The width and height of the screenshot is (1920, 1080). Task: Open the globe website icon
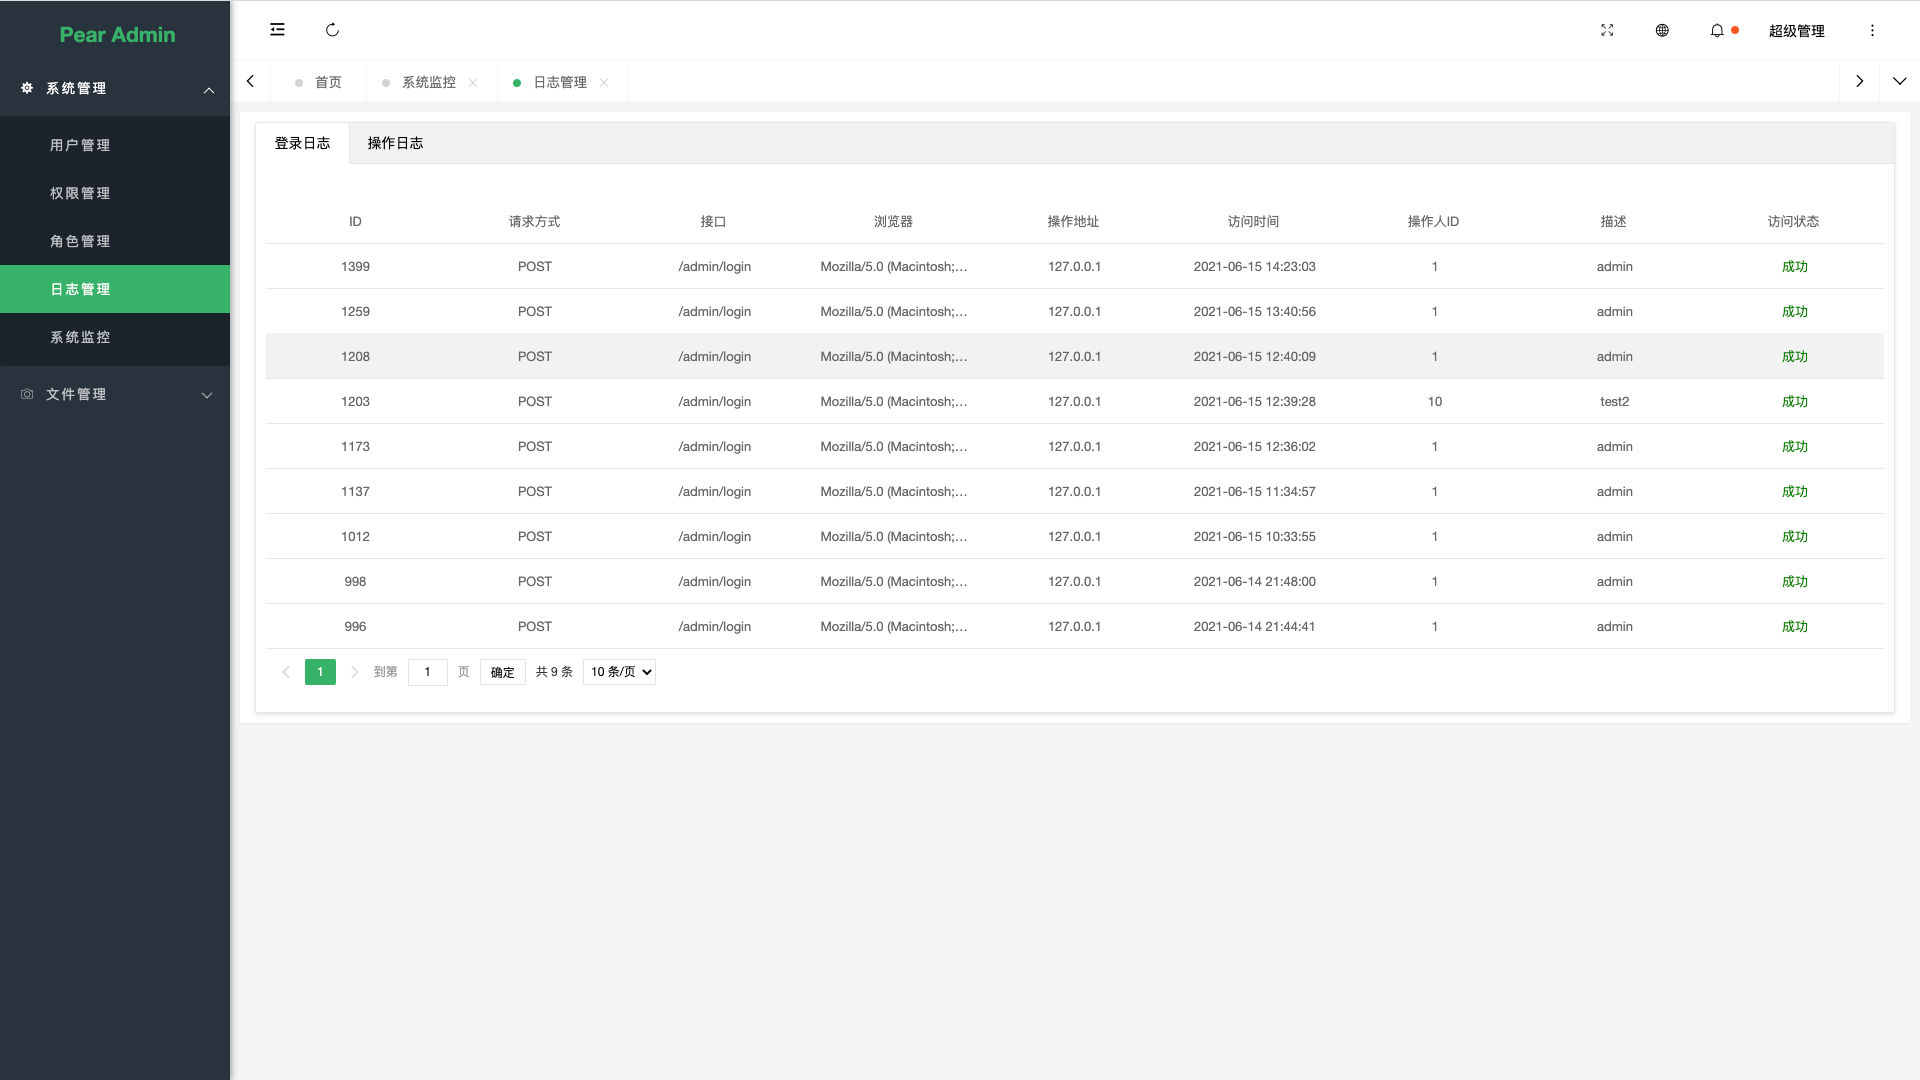point(1662,30)
